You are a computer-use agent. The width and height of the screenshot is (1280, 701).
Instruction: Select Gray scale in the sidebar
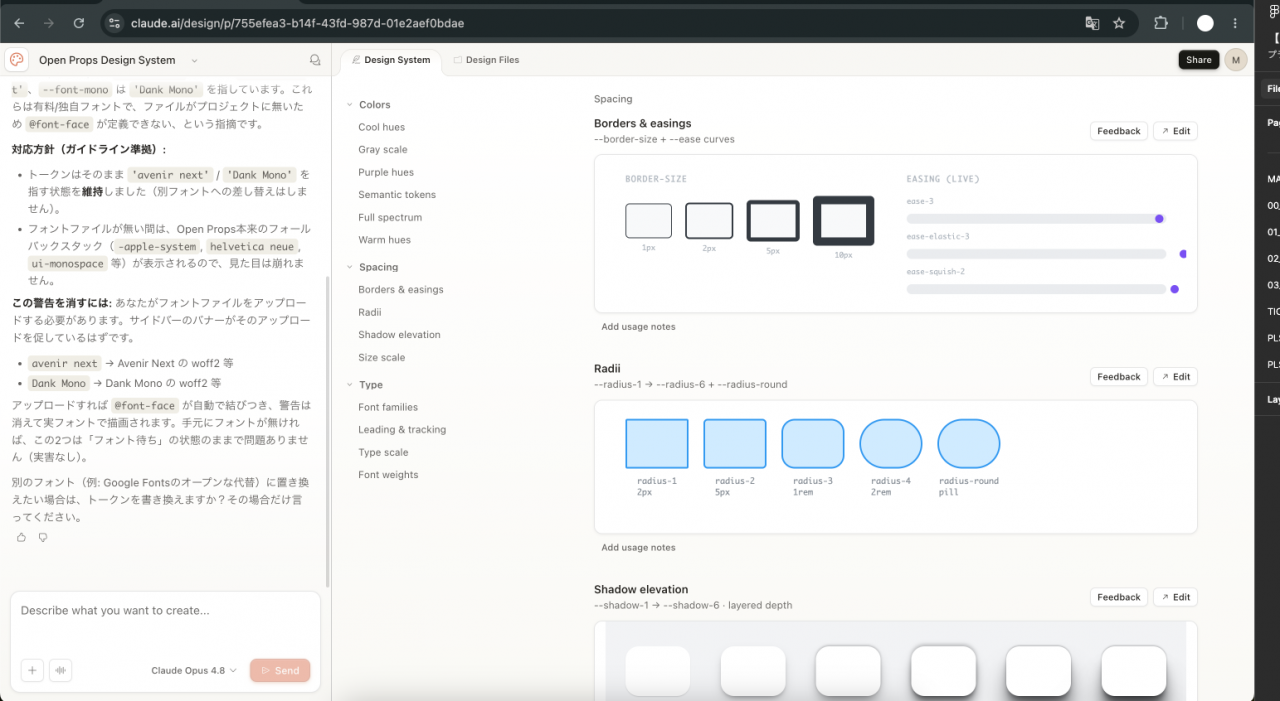pyautogui.click(x=383, y=150)
